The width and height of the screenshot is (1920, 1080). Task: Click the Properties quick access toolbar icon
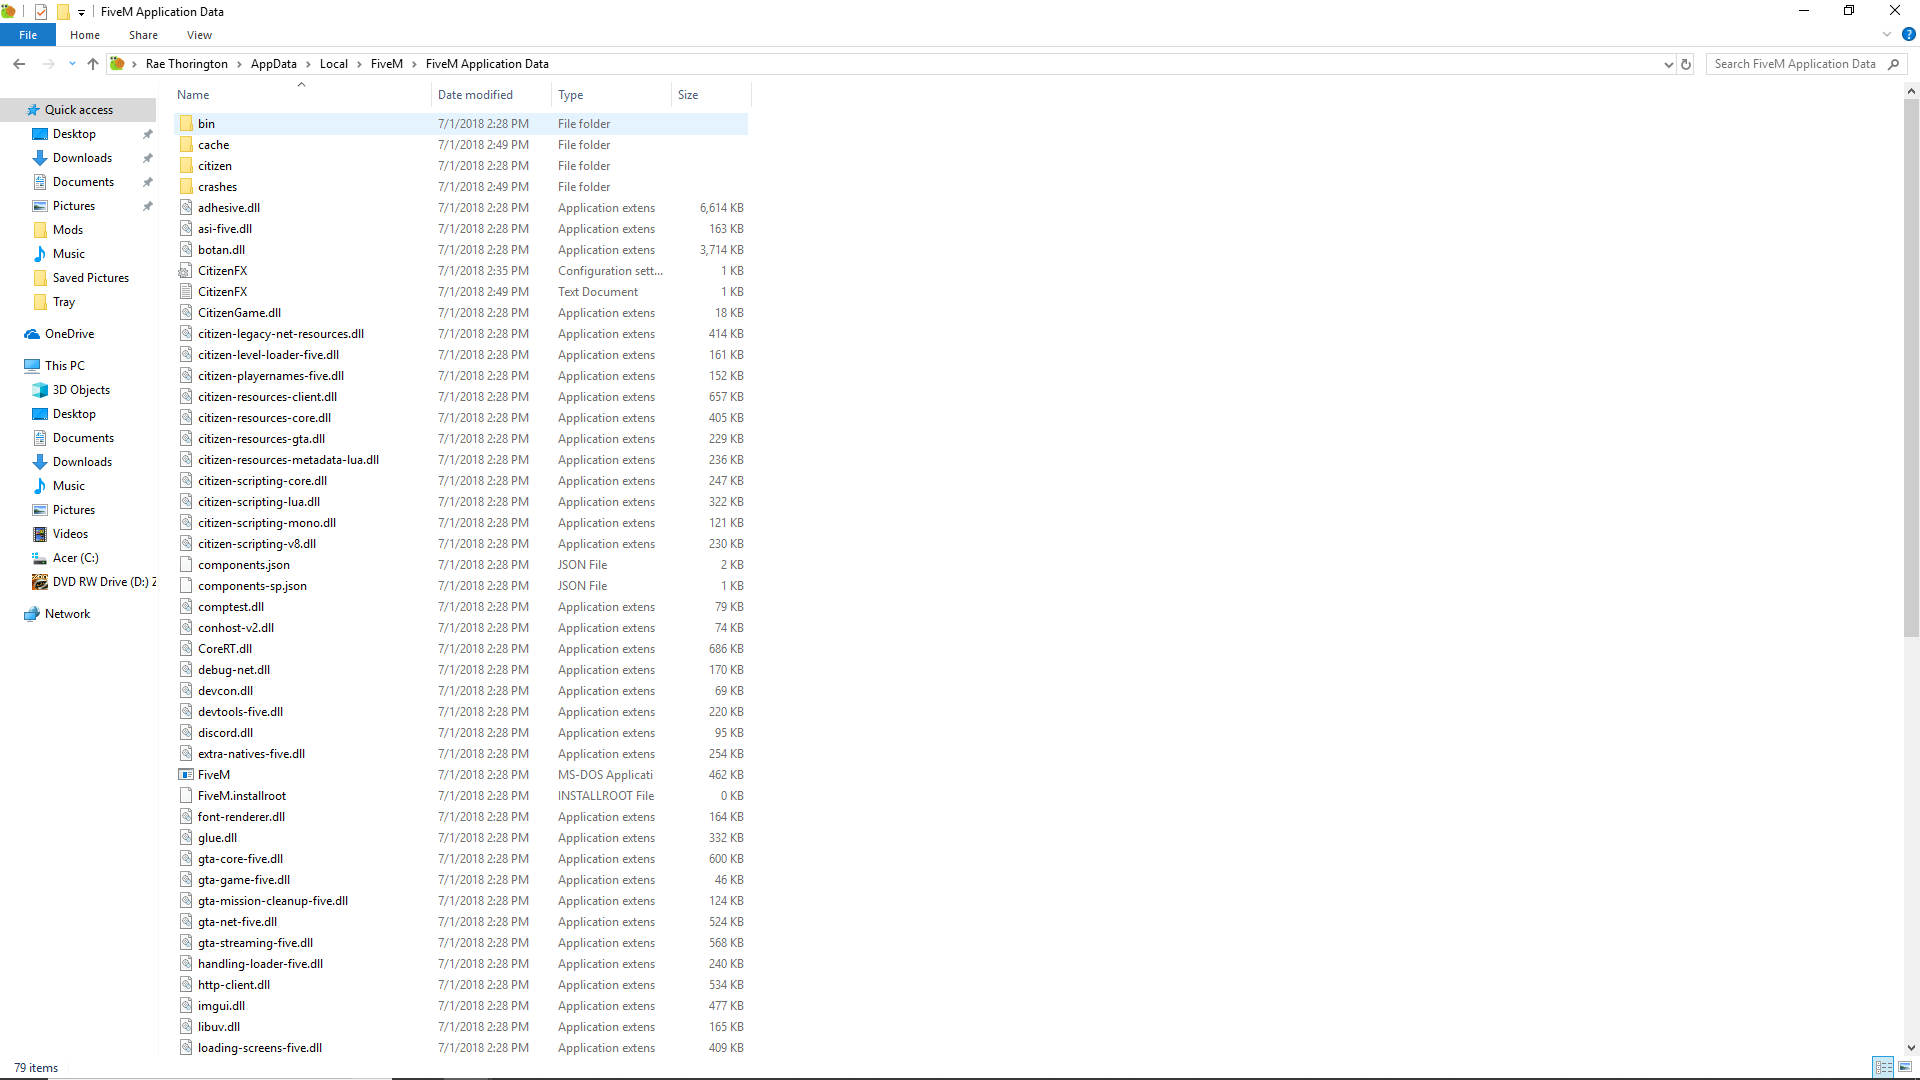pos(41,12)
